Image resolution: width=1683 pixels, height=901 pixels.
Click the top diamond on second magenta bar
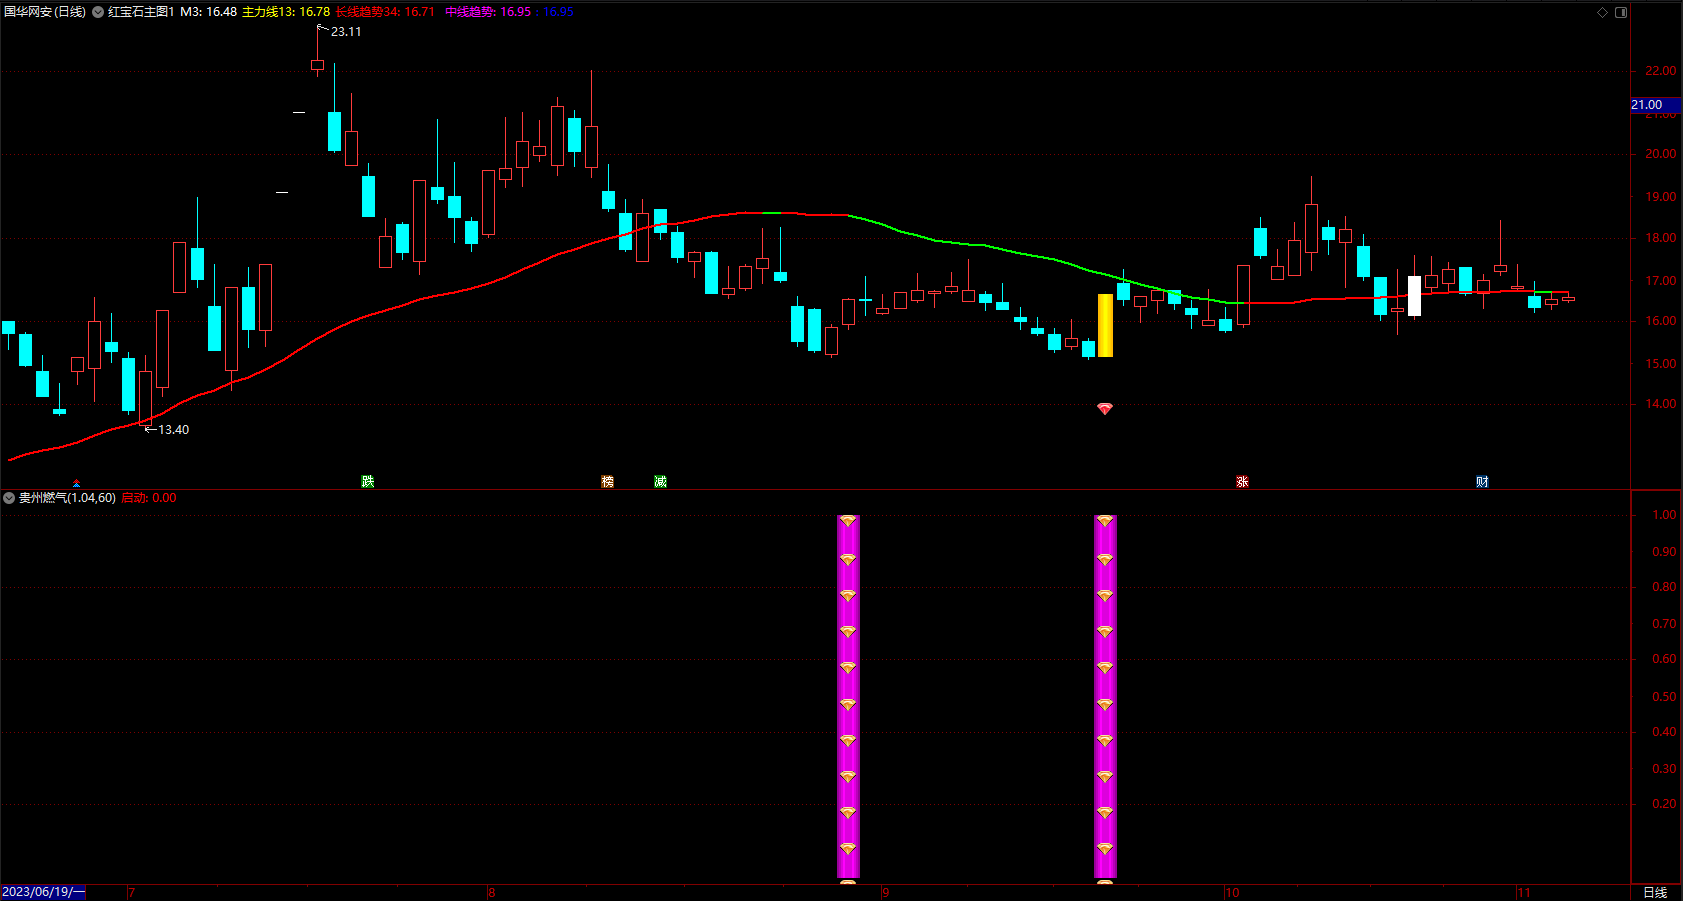tap(1105, 522)
